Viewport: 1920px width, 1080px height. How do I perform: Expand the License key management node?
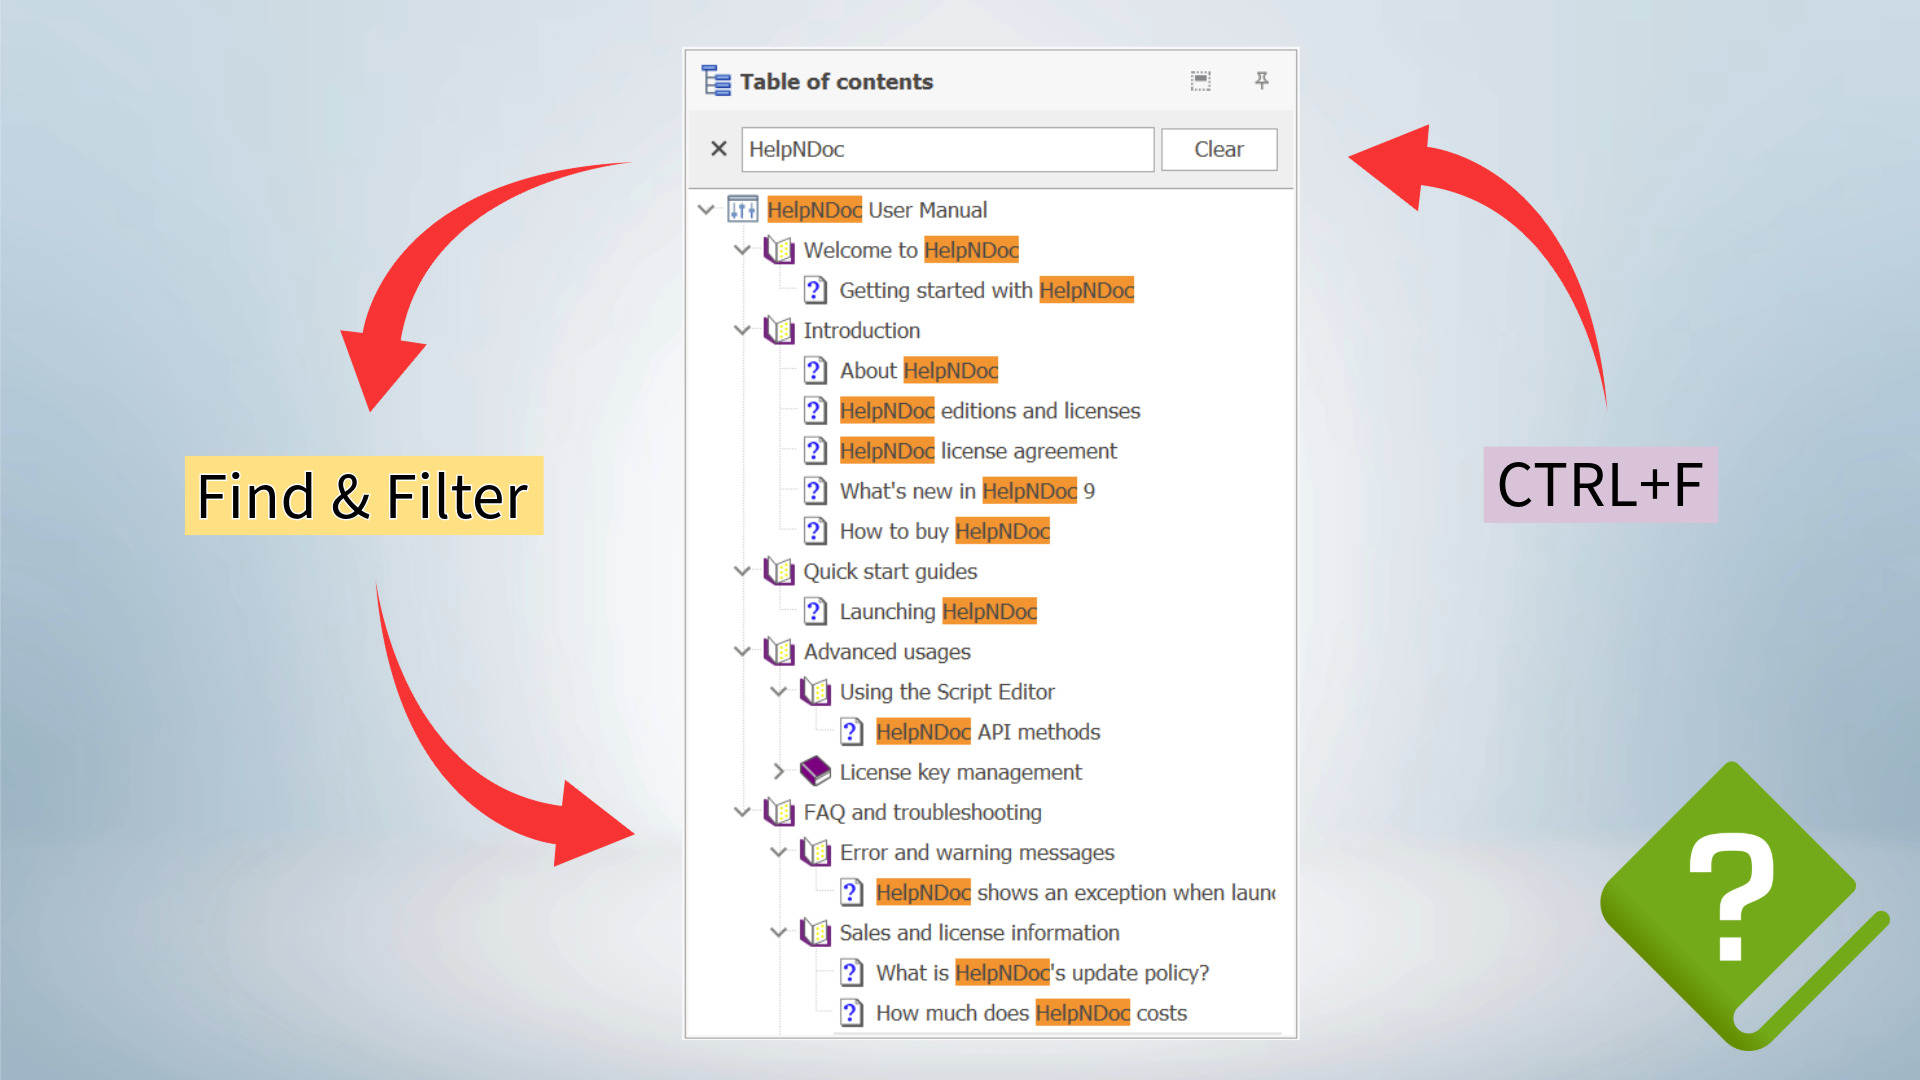(x=778, y=772)
